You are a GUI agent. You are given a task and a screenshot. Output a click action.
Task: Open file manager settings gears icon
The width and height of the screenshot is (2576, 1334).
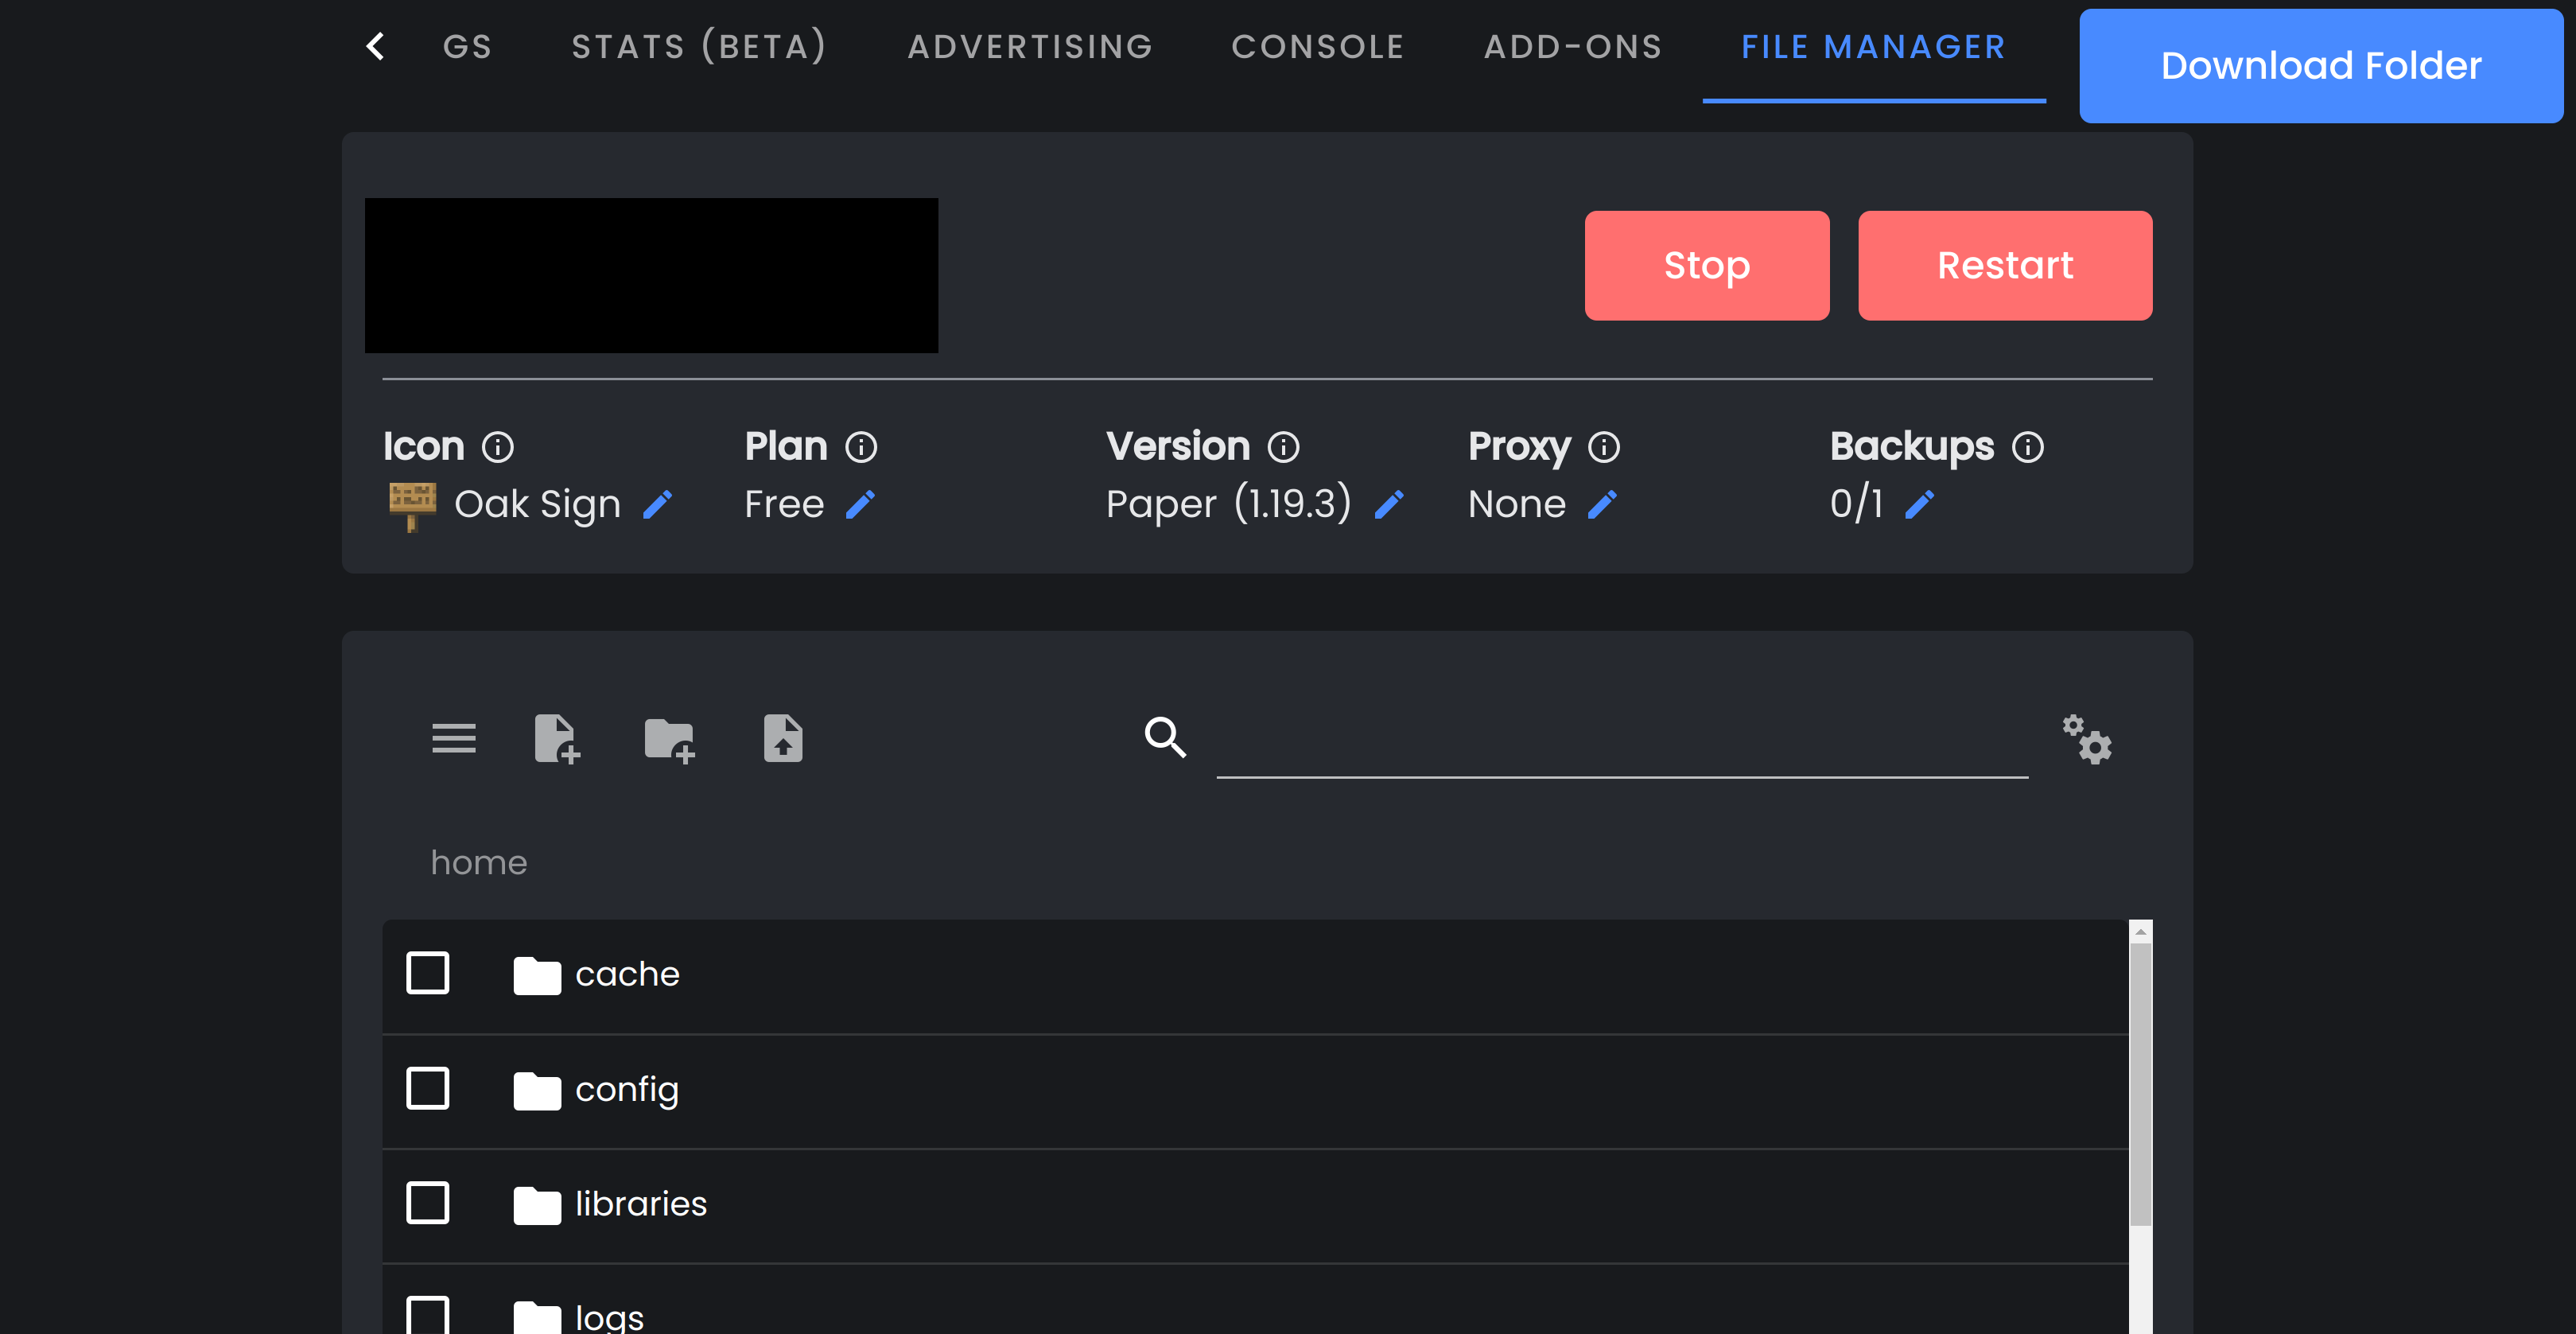coord(2087,739)
